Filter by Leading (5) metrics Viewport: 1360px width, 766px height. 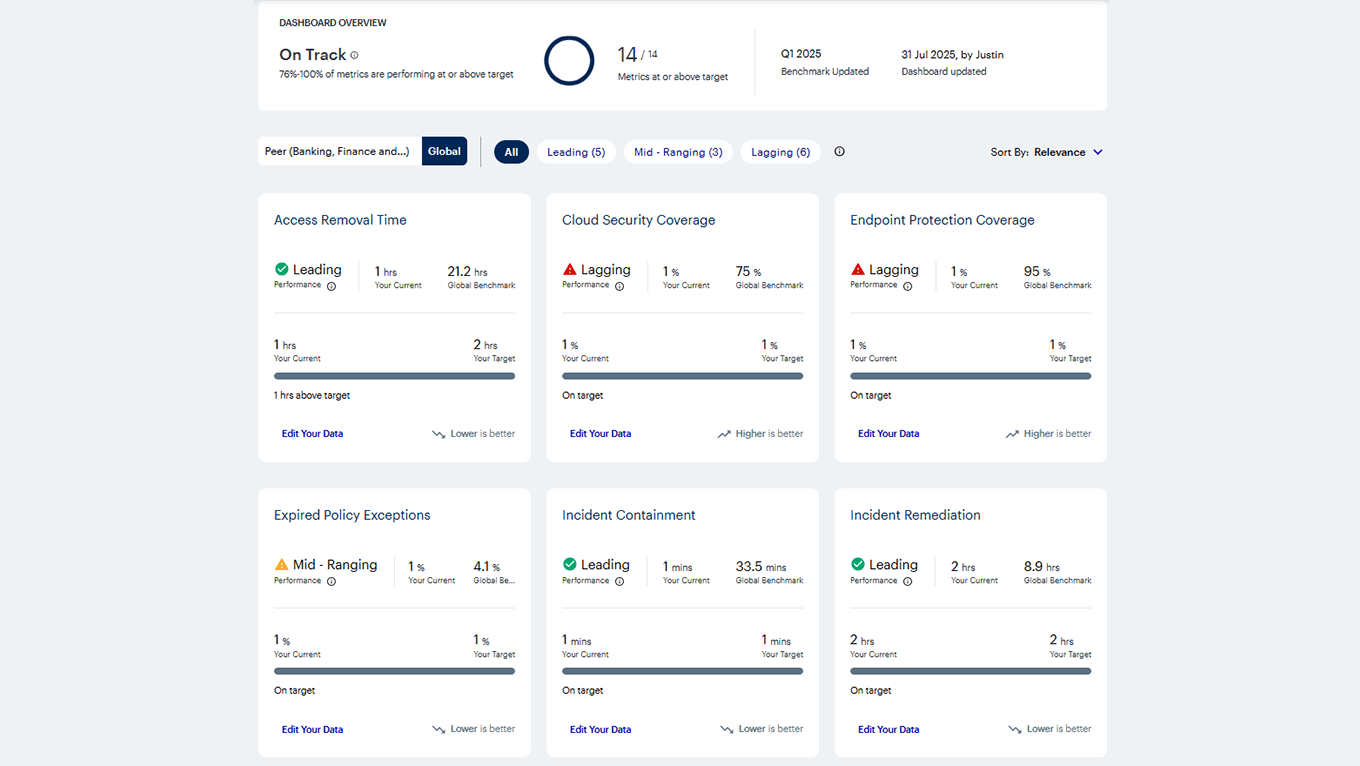575,152
